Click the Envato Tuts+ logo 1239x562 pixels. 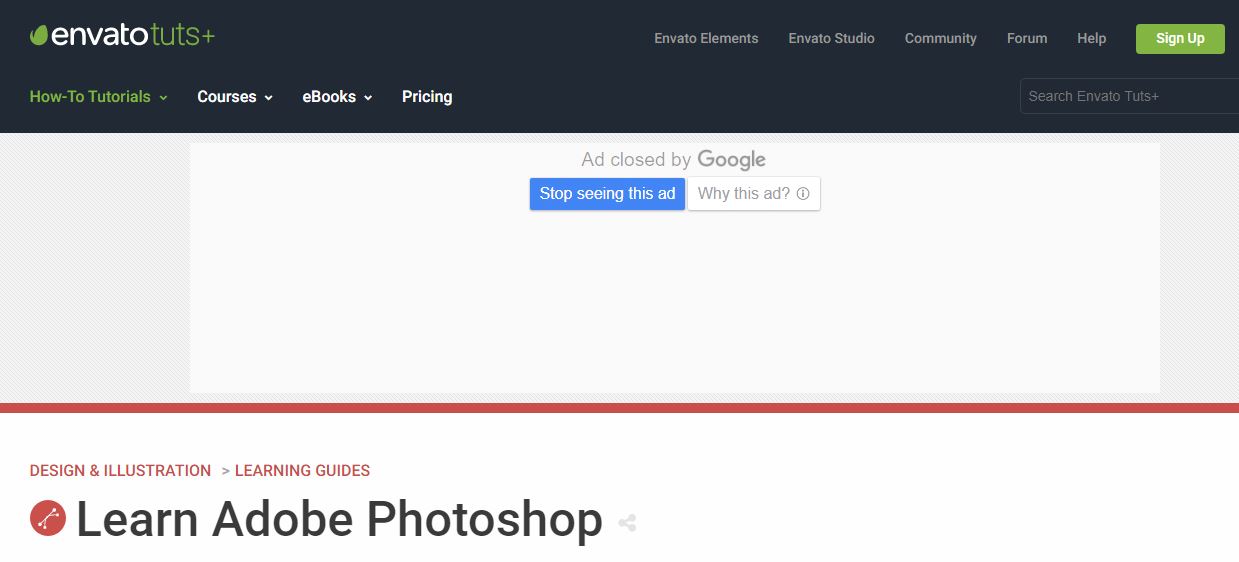point(122,36)
